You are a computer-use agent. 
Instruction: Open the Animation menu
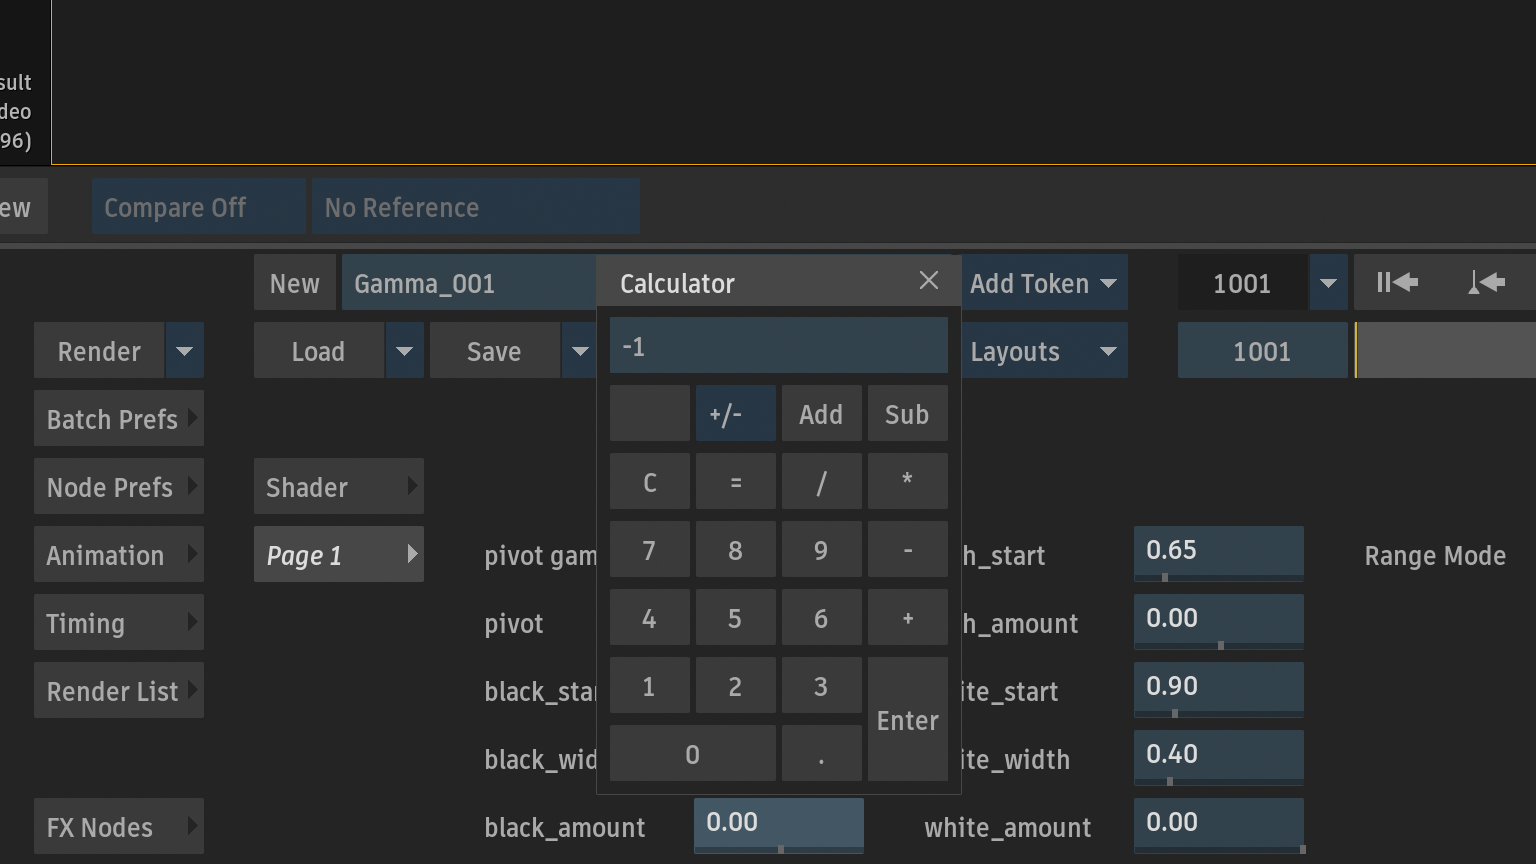119,555
